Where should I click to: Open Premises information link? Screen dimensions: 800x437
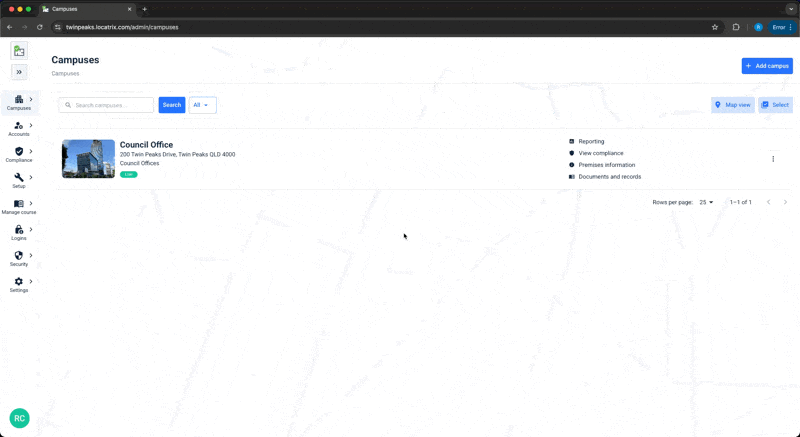pos(607,165)
